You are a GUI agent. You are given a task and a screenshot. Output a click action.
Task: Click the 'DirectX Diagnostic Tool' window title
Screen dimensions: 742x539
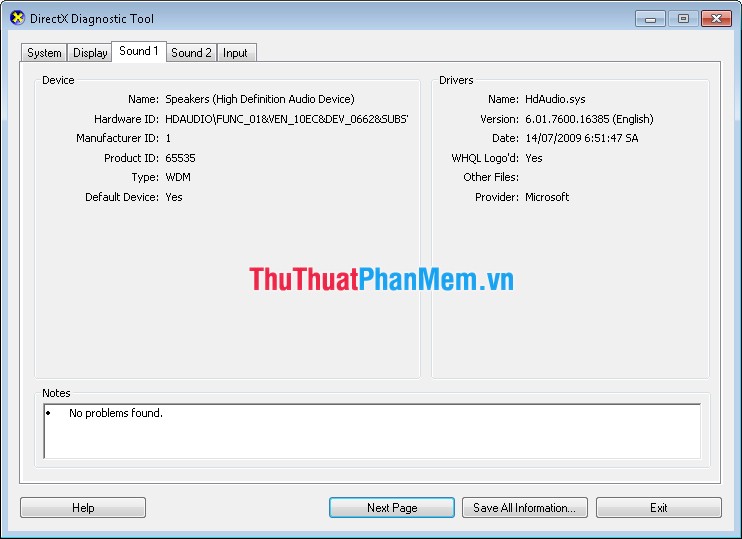pyautogui.click(x=92, y=18)
